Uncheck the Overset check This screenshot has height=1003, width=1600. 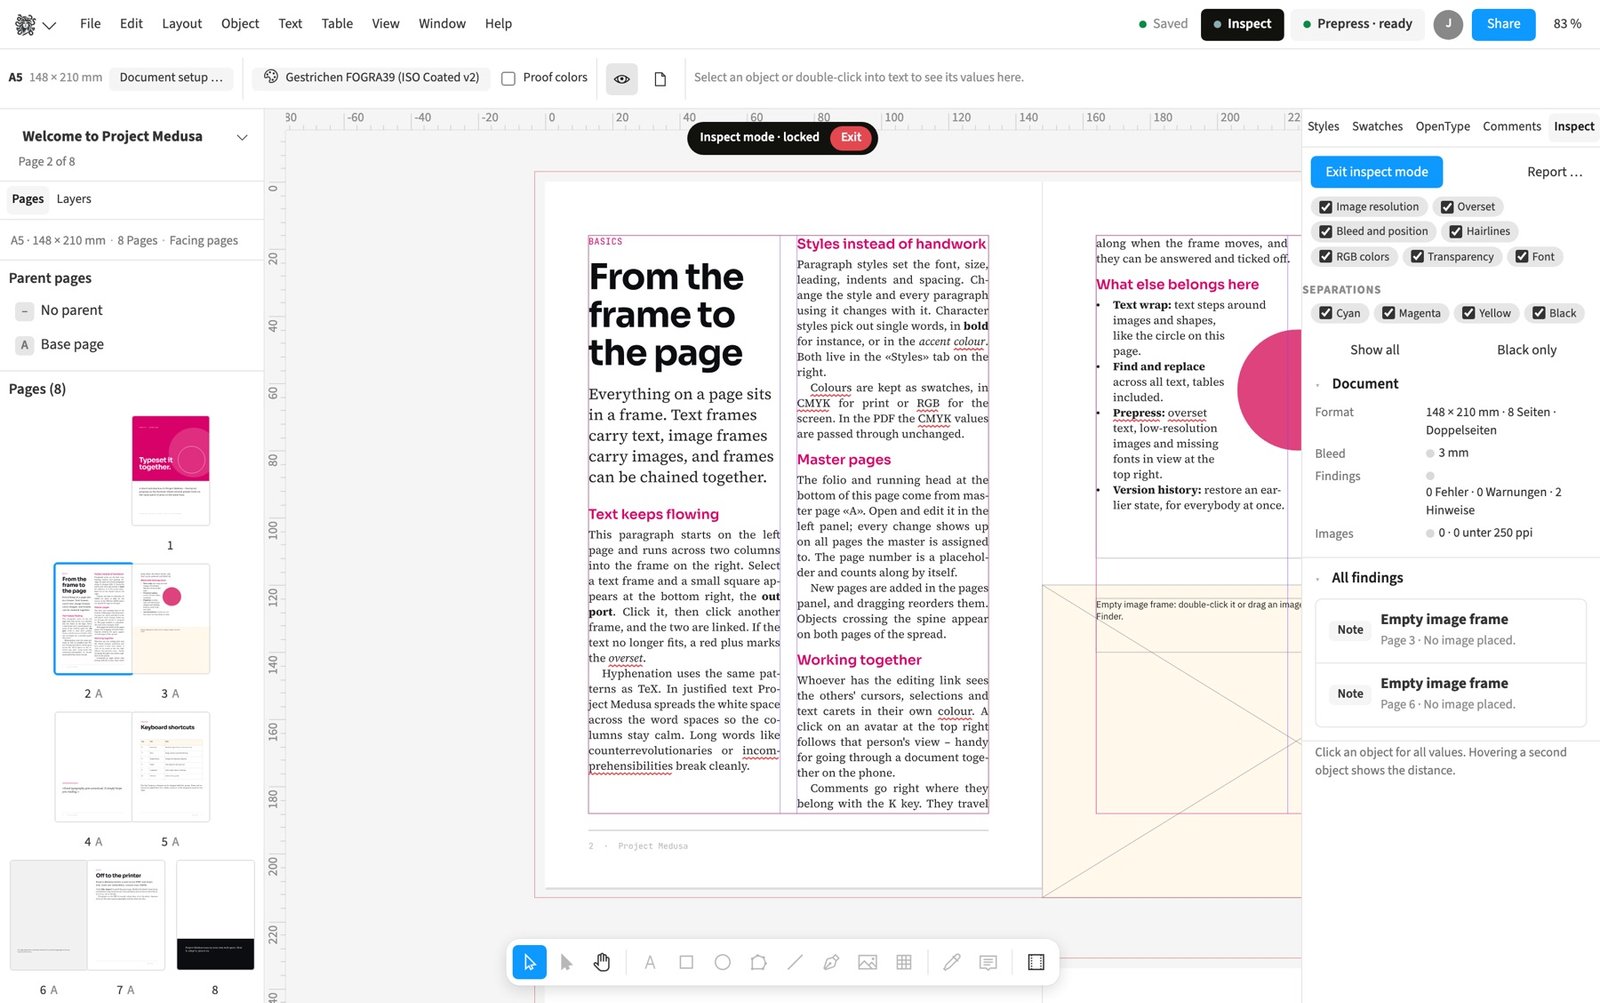pyautogui.click(x=1447, y=207)
